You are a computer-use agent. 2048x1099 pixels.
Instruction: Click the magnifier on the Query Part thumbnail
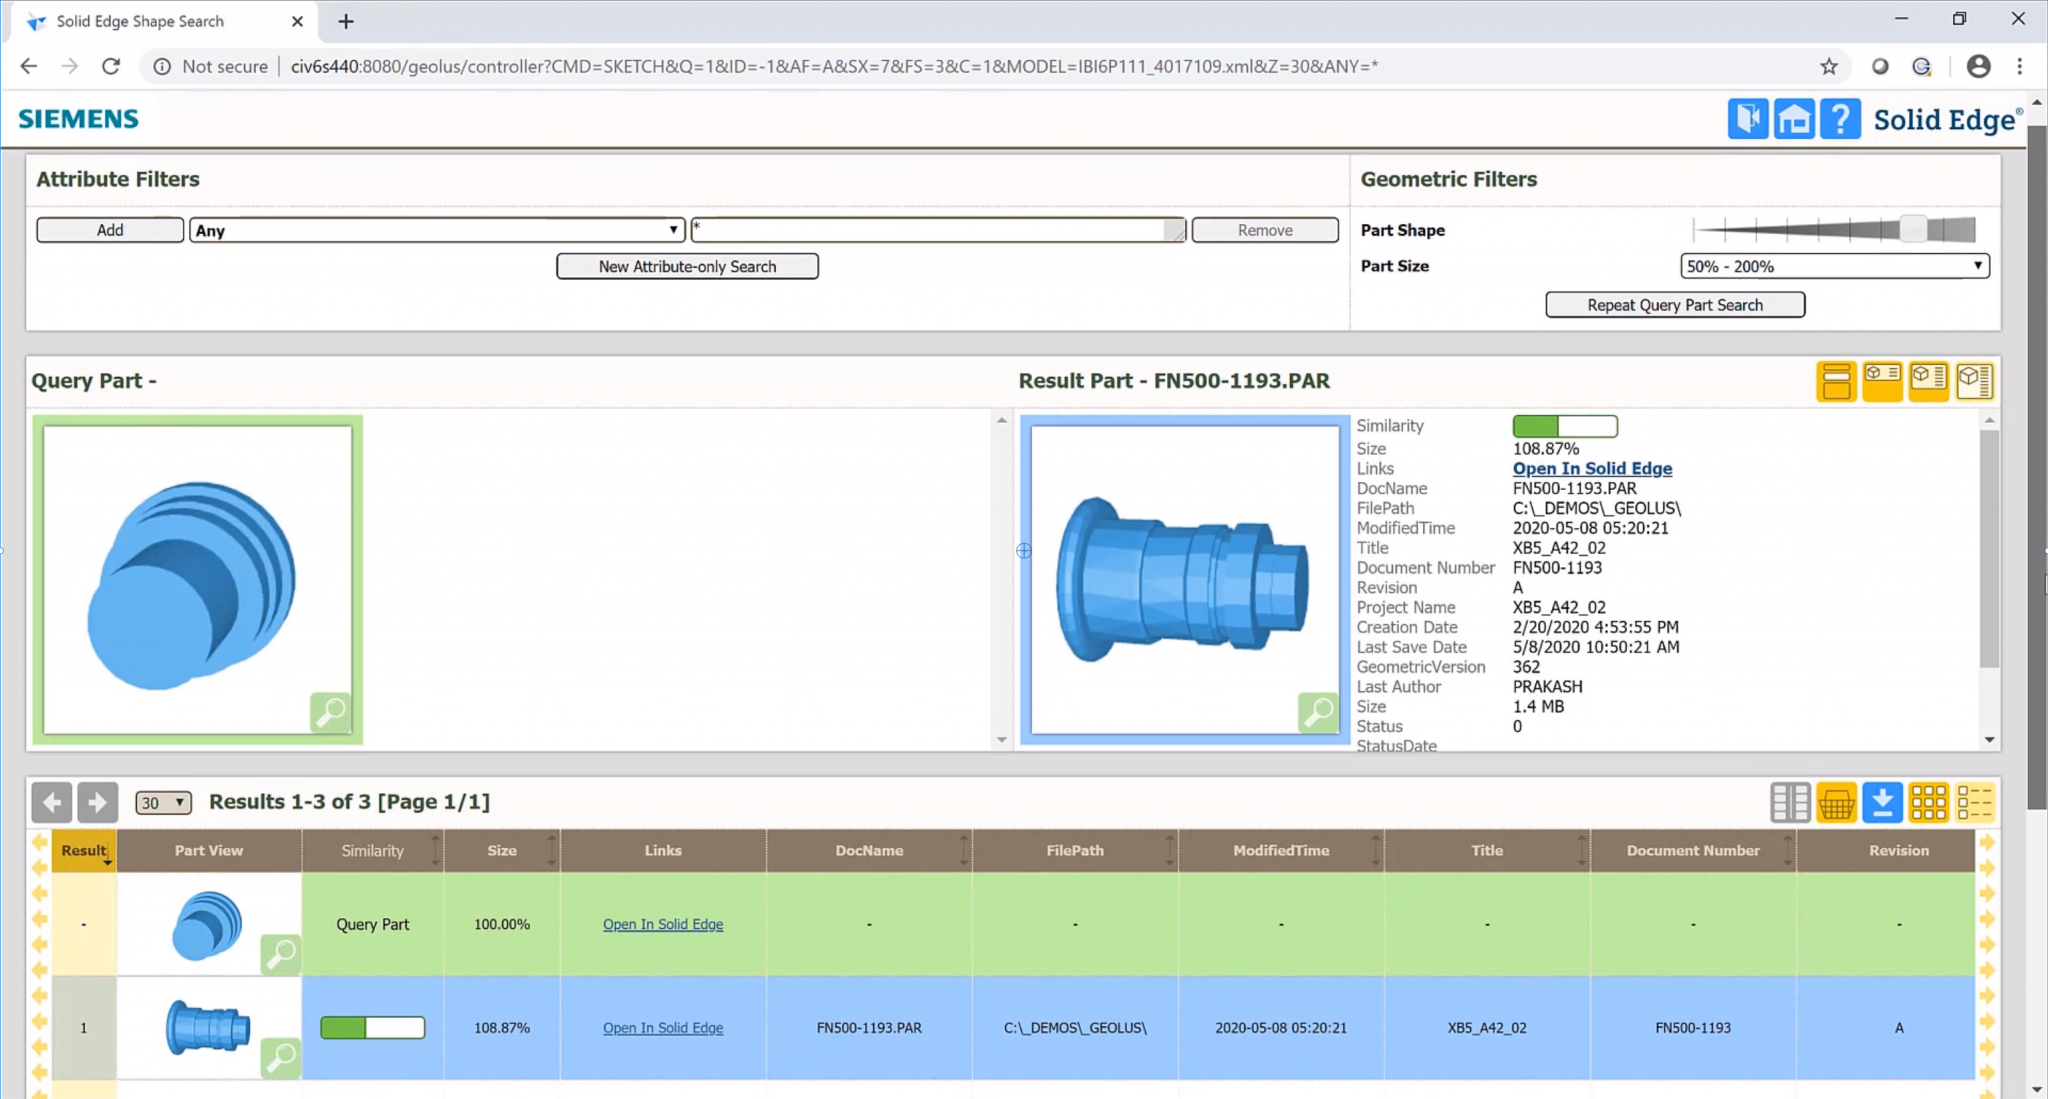pos(331,713)
